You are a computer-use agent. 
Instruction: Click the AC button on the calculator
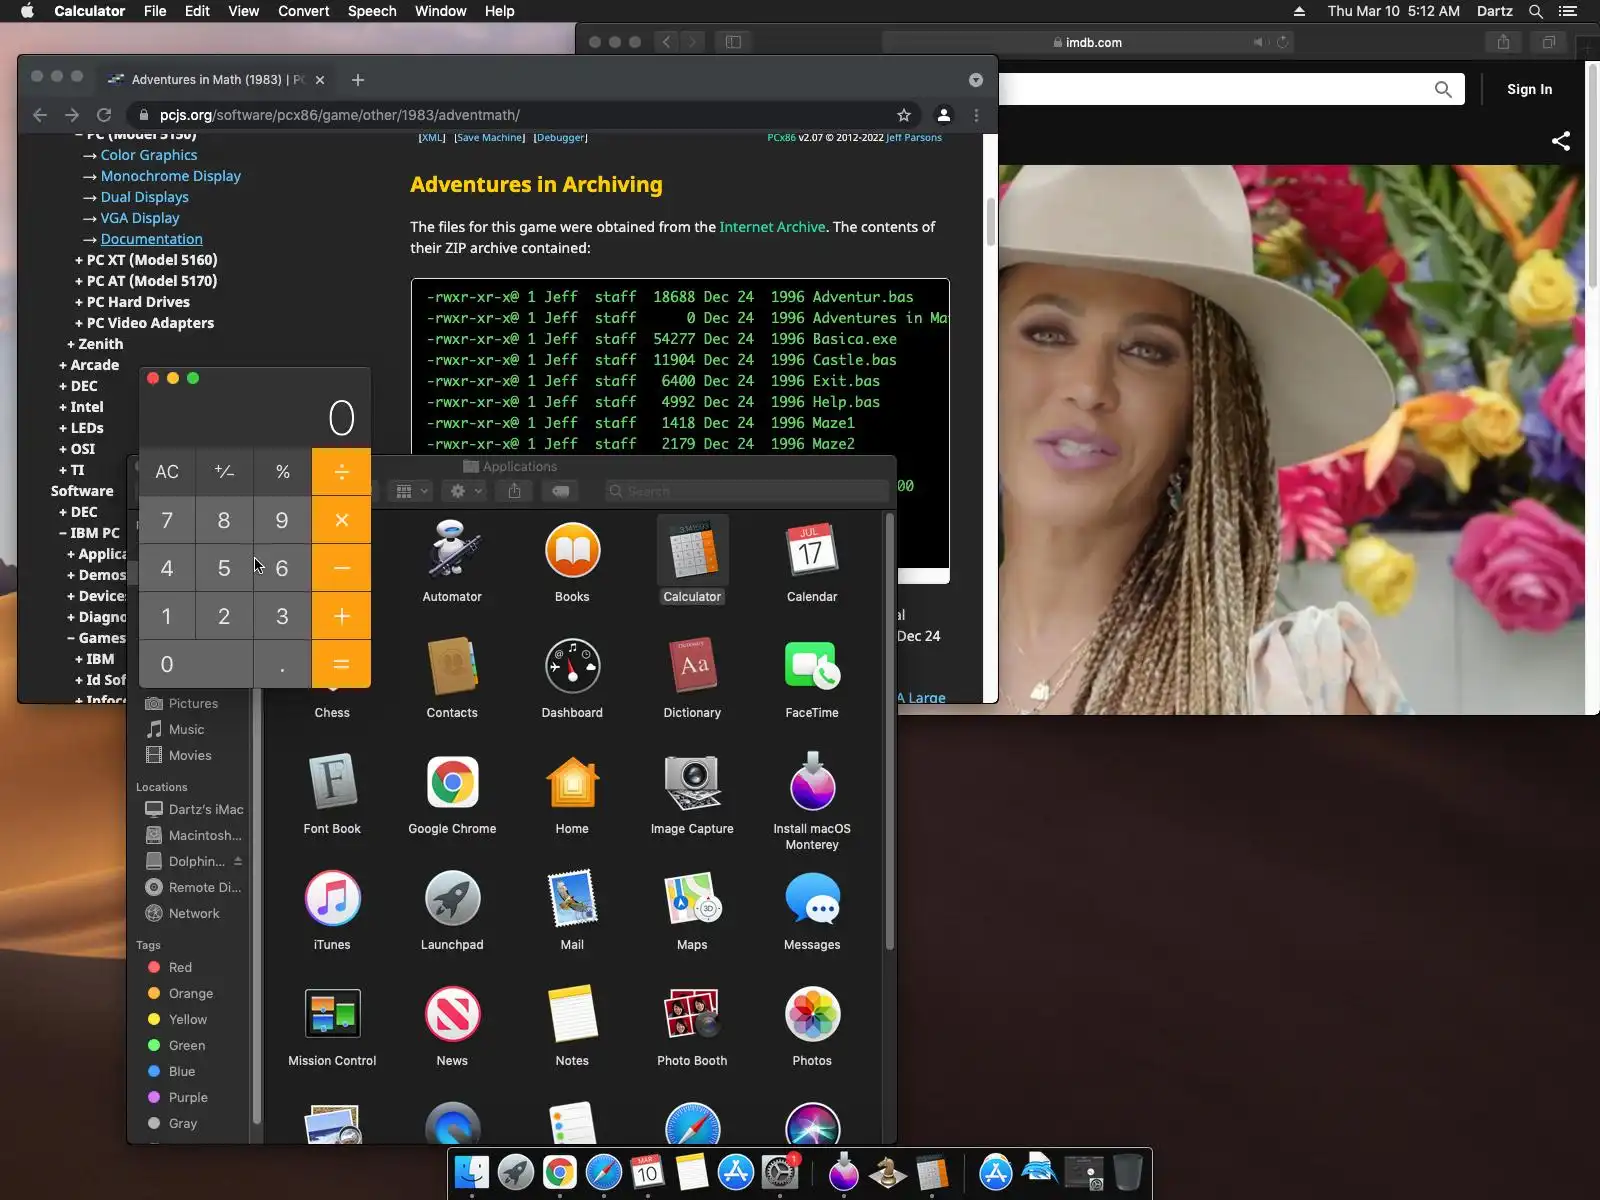pos(167,472)
